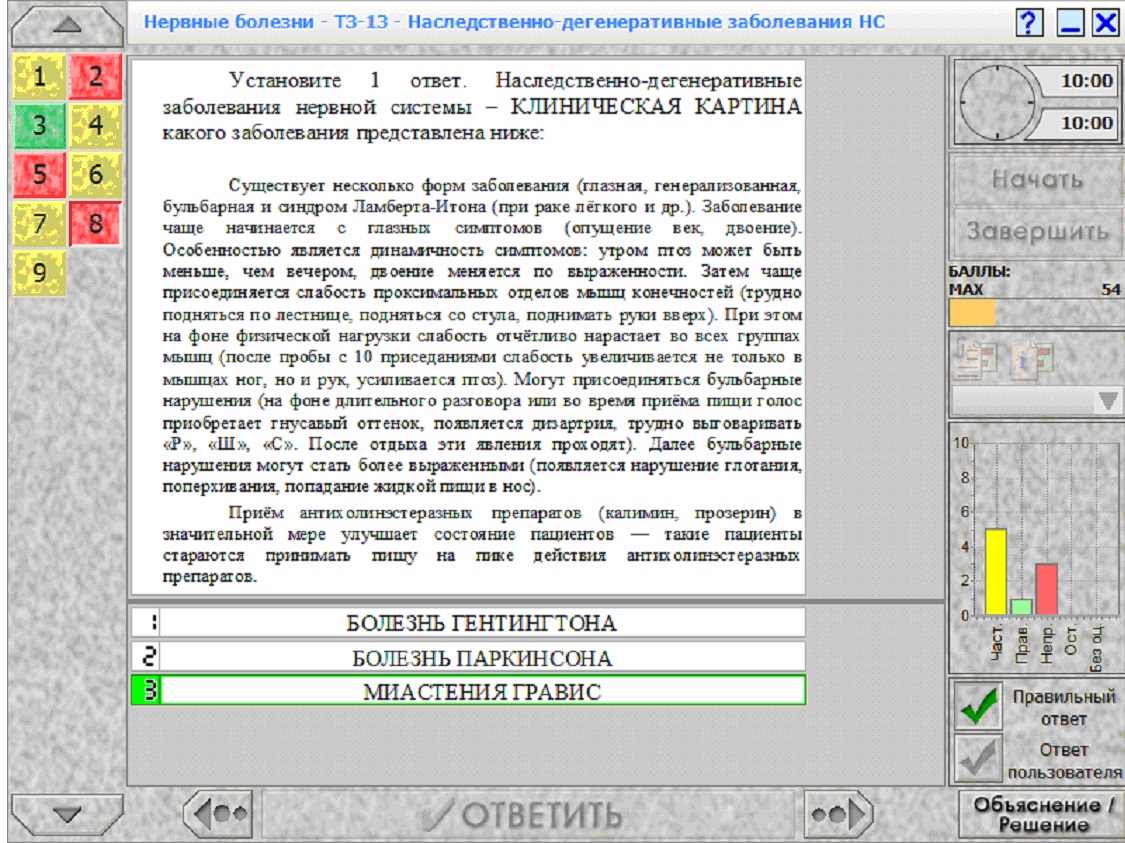The height and width of the screenshot is (843, 1125).
Task: Click the number 2 answer marker
Action: coord(146,657)
